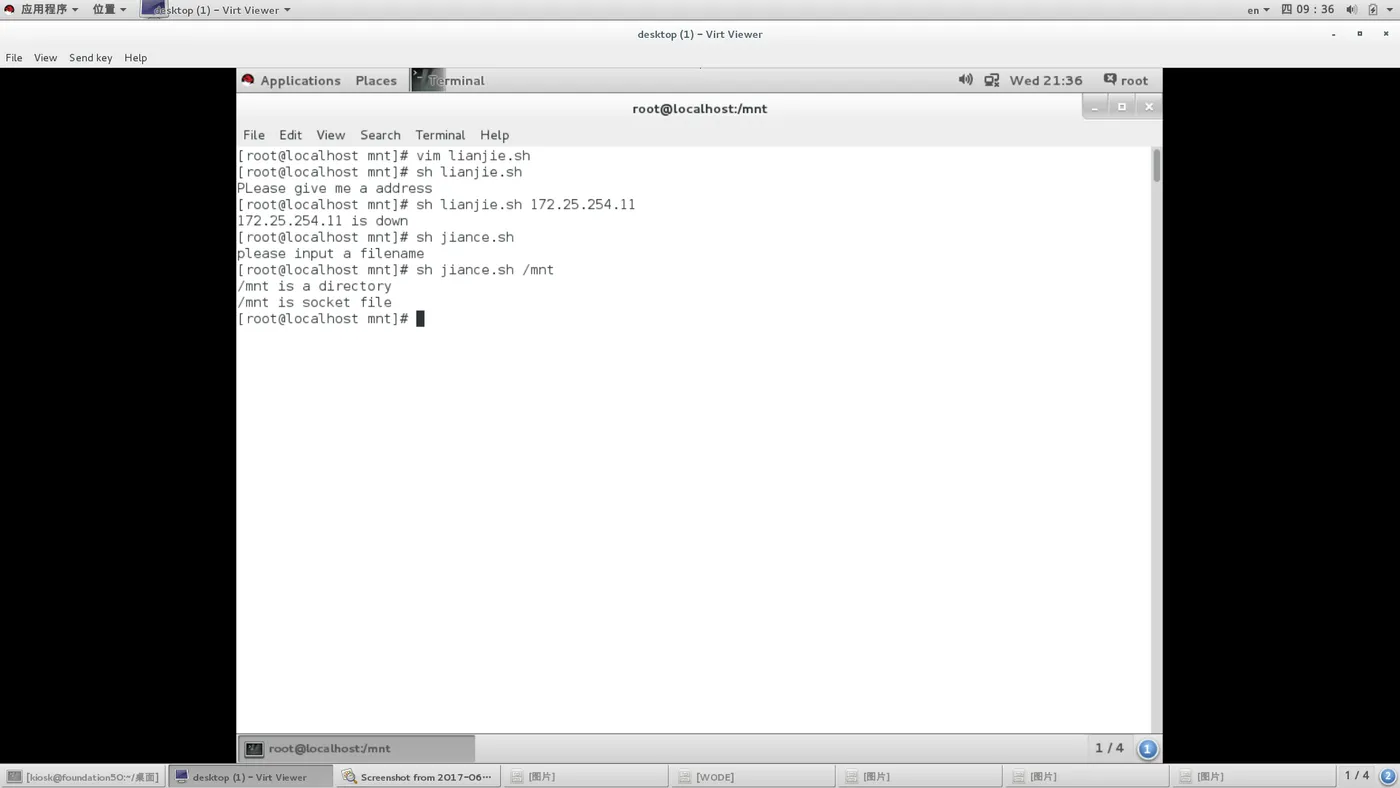The width and height of the screenshot is (1400, 788).
Task: Open the 'en' input language dropdown
Action: (x=1258, y=10)
